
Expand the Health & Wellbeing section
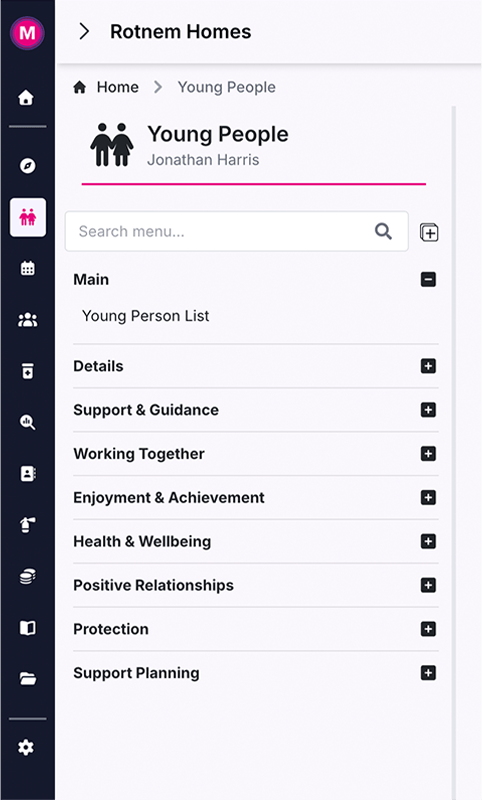pos(428,541)
